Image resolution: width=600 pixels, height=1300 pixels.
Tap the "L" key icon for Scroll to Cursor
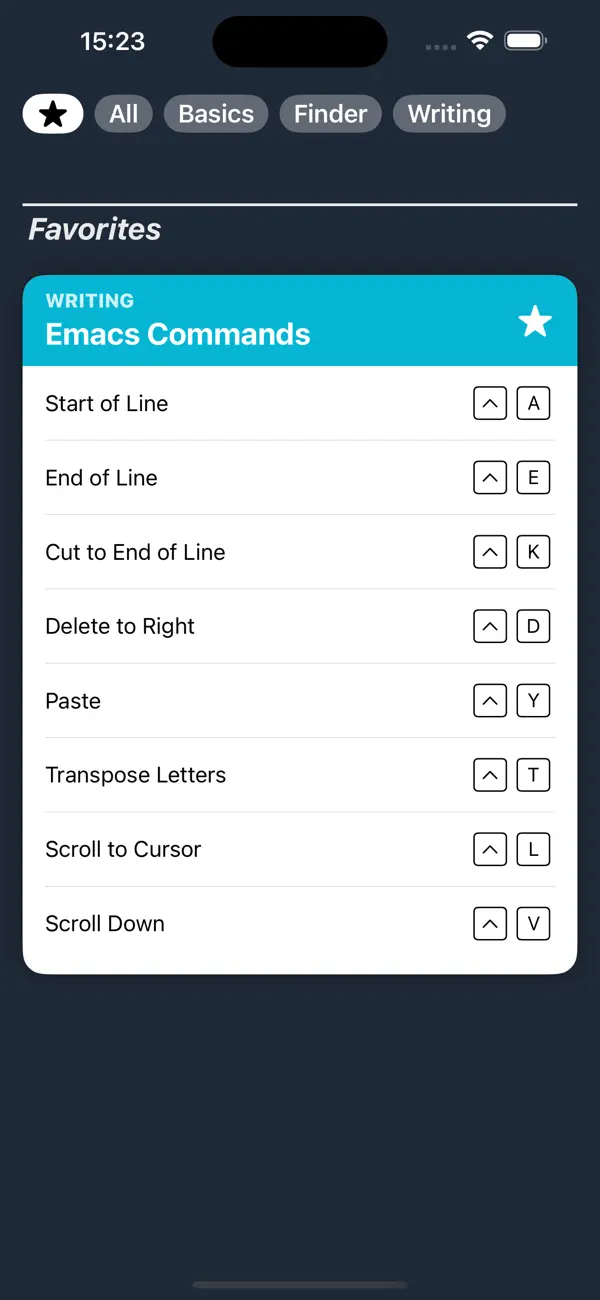pyautogui.click(x=533, y=849)
